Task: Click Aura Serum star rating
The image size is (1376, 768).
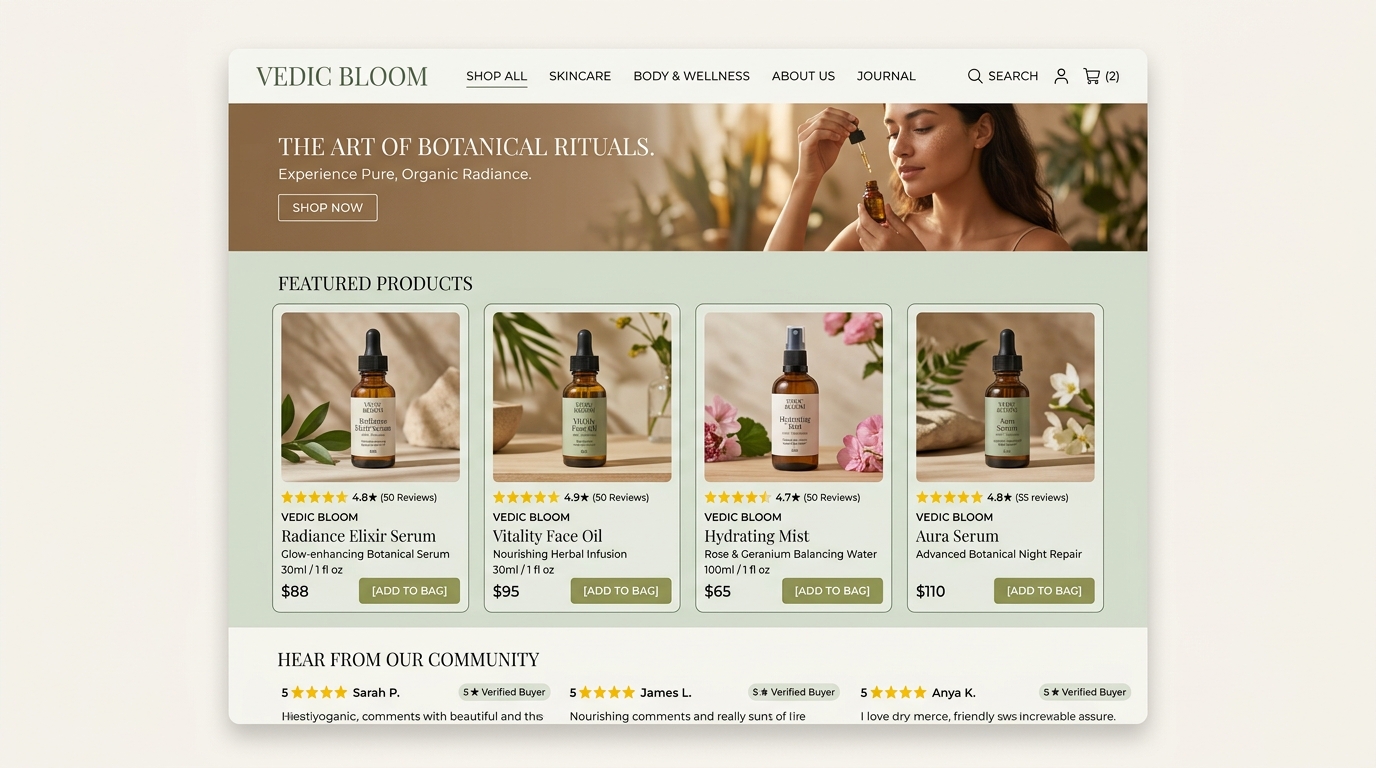Action: click(949, 497)
